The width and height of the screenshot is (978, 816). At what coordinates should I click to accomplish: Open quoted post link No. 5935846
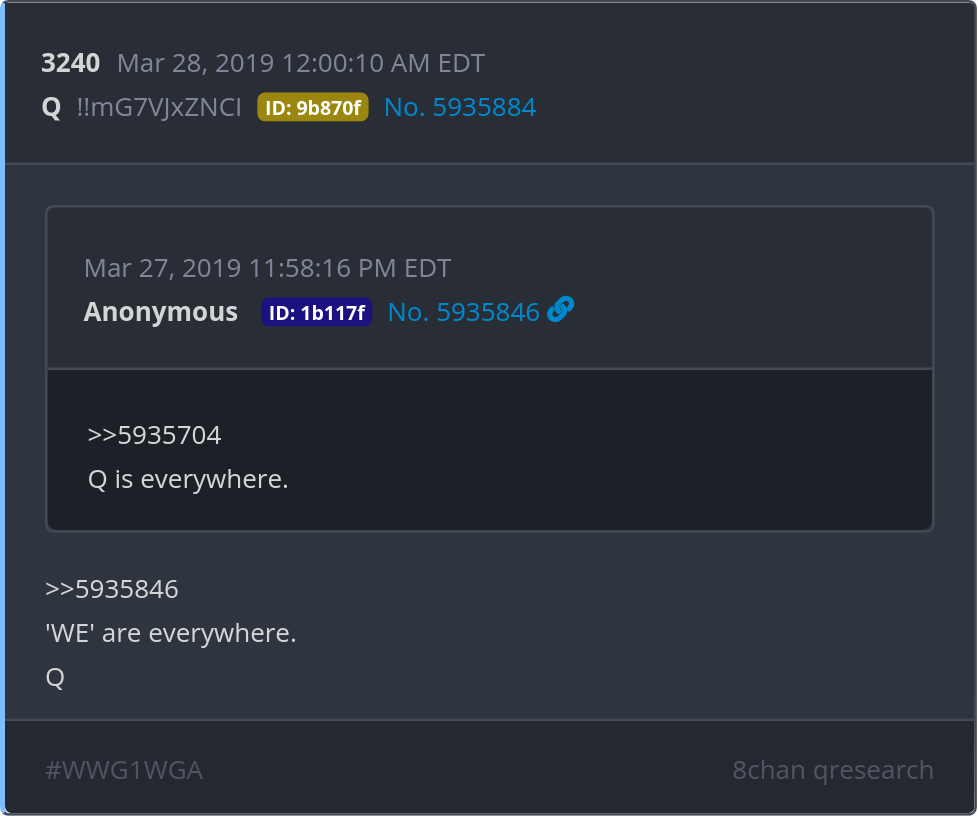click(x=463, y=312)
